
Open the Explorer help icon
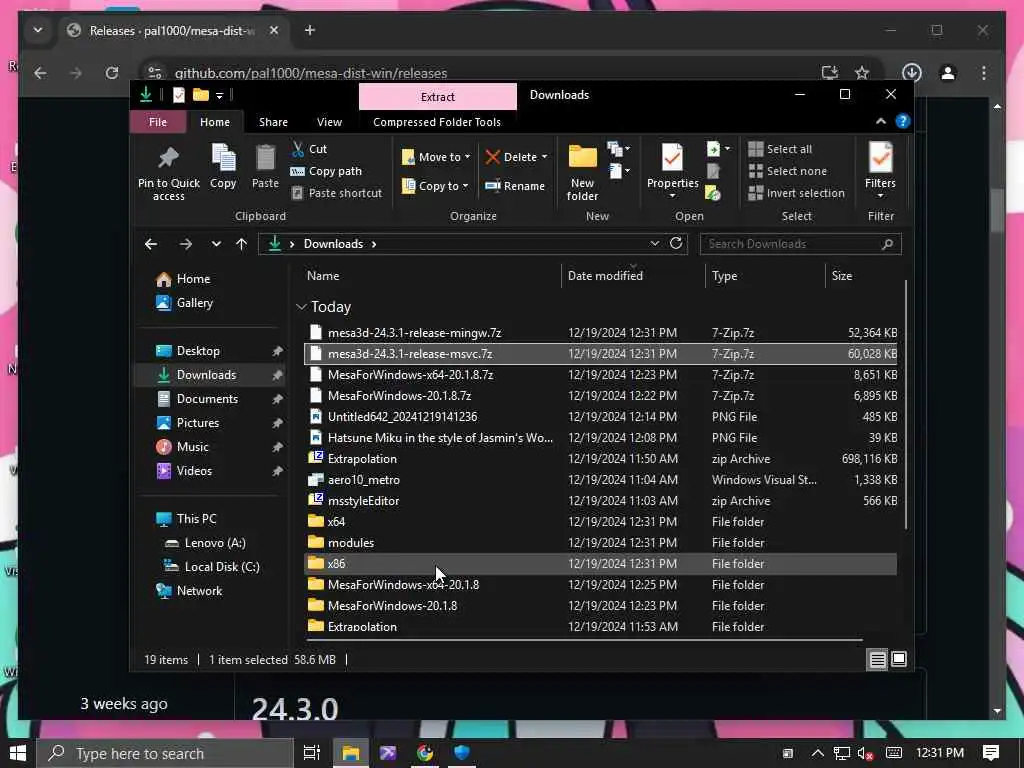coord(903,121)
